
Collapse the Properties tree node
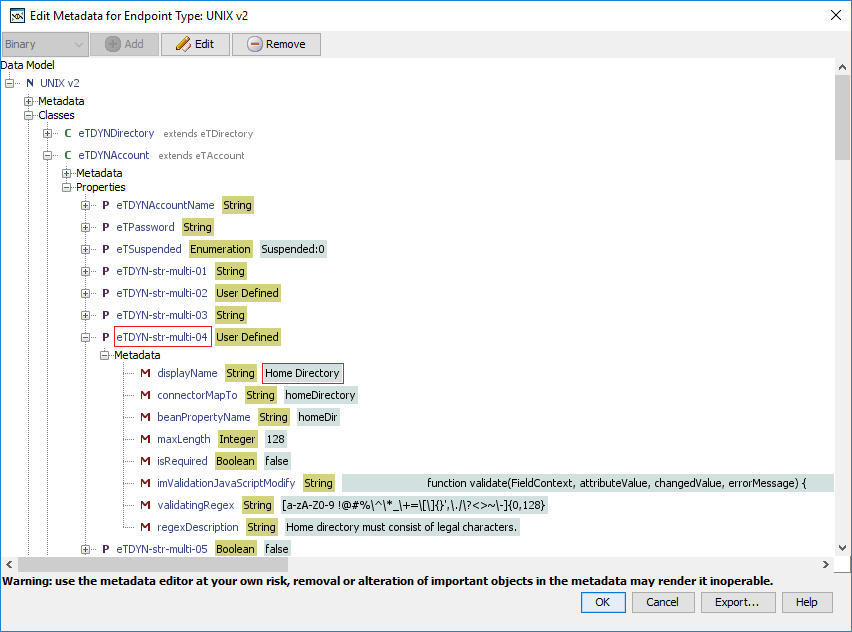[67, 187]
